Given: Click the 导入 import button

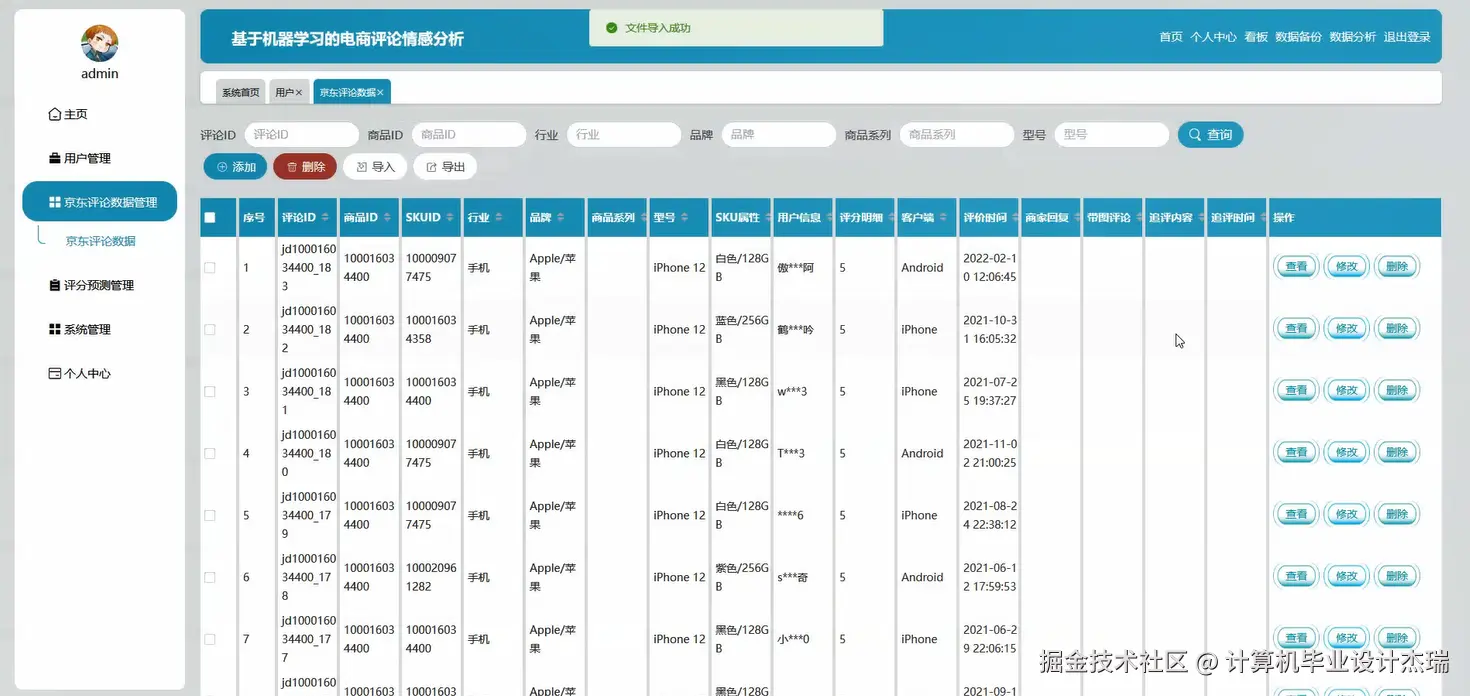Looking at the screenshot, I should 375,167.
